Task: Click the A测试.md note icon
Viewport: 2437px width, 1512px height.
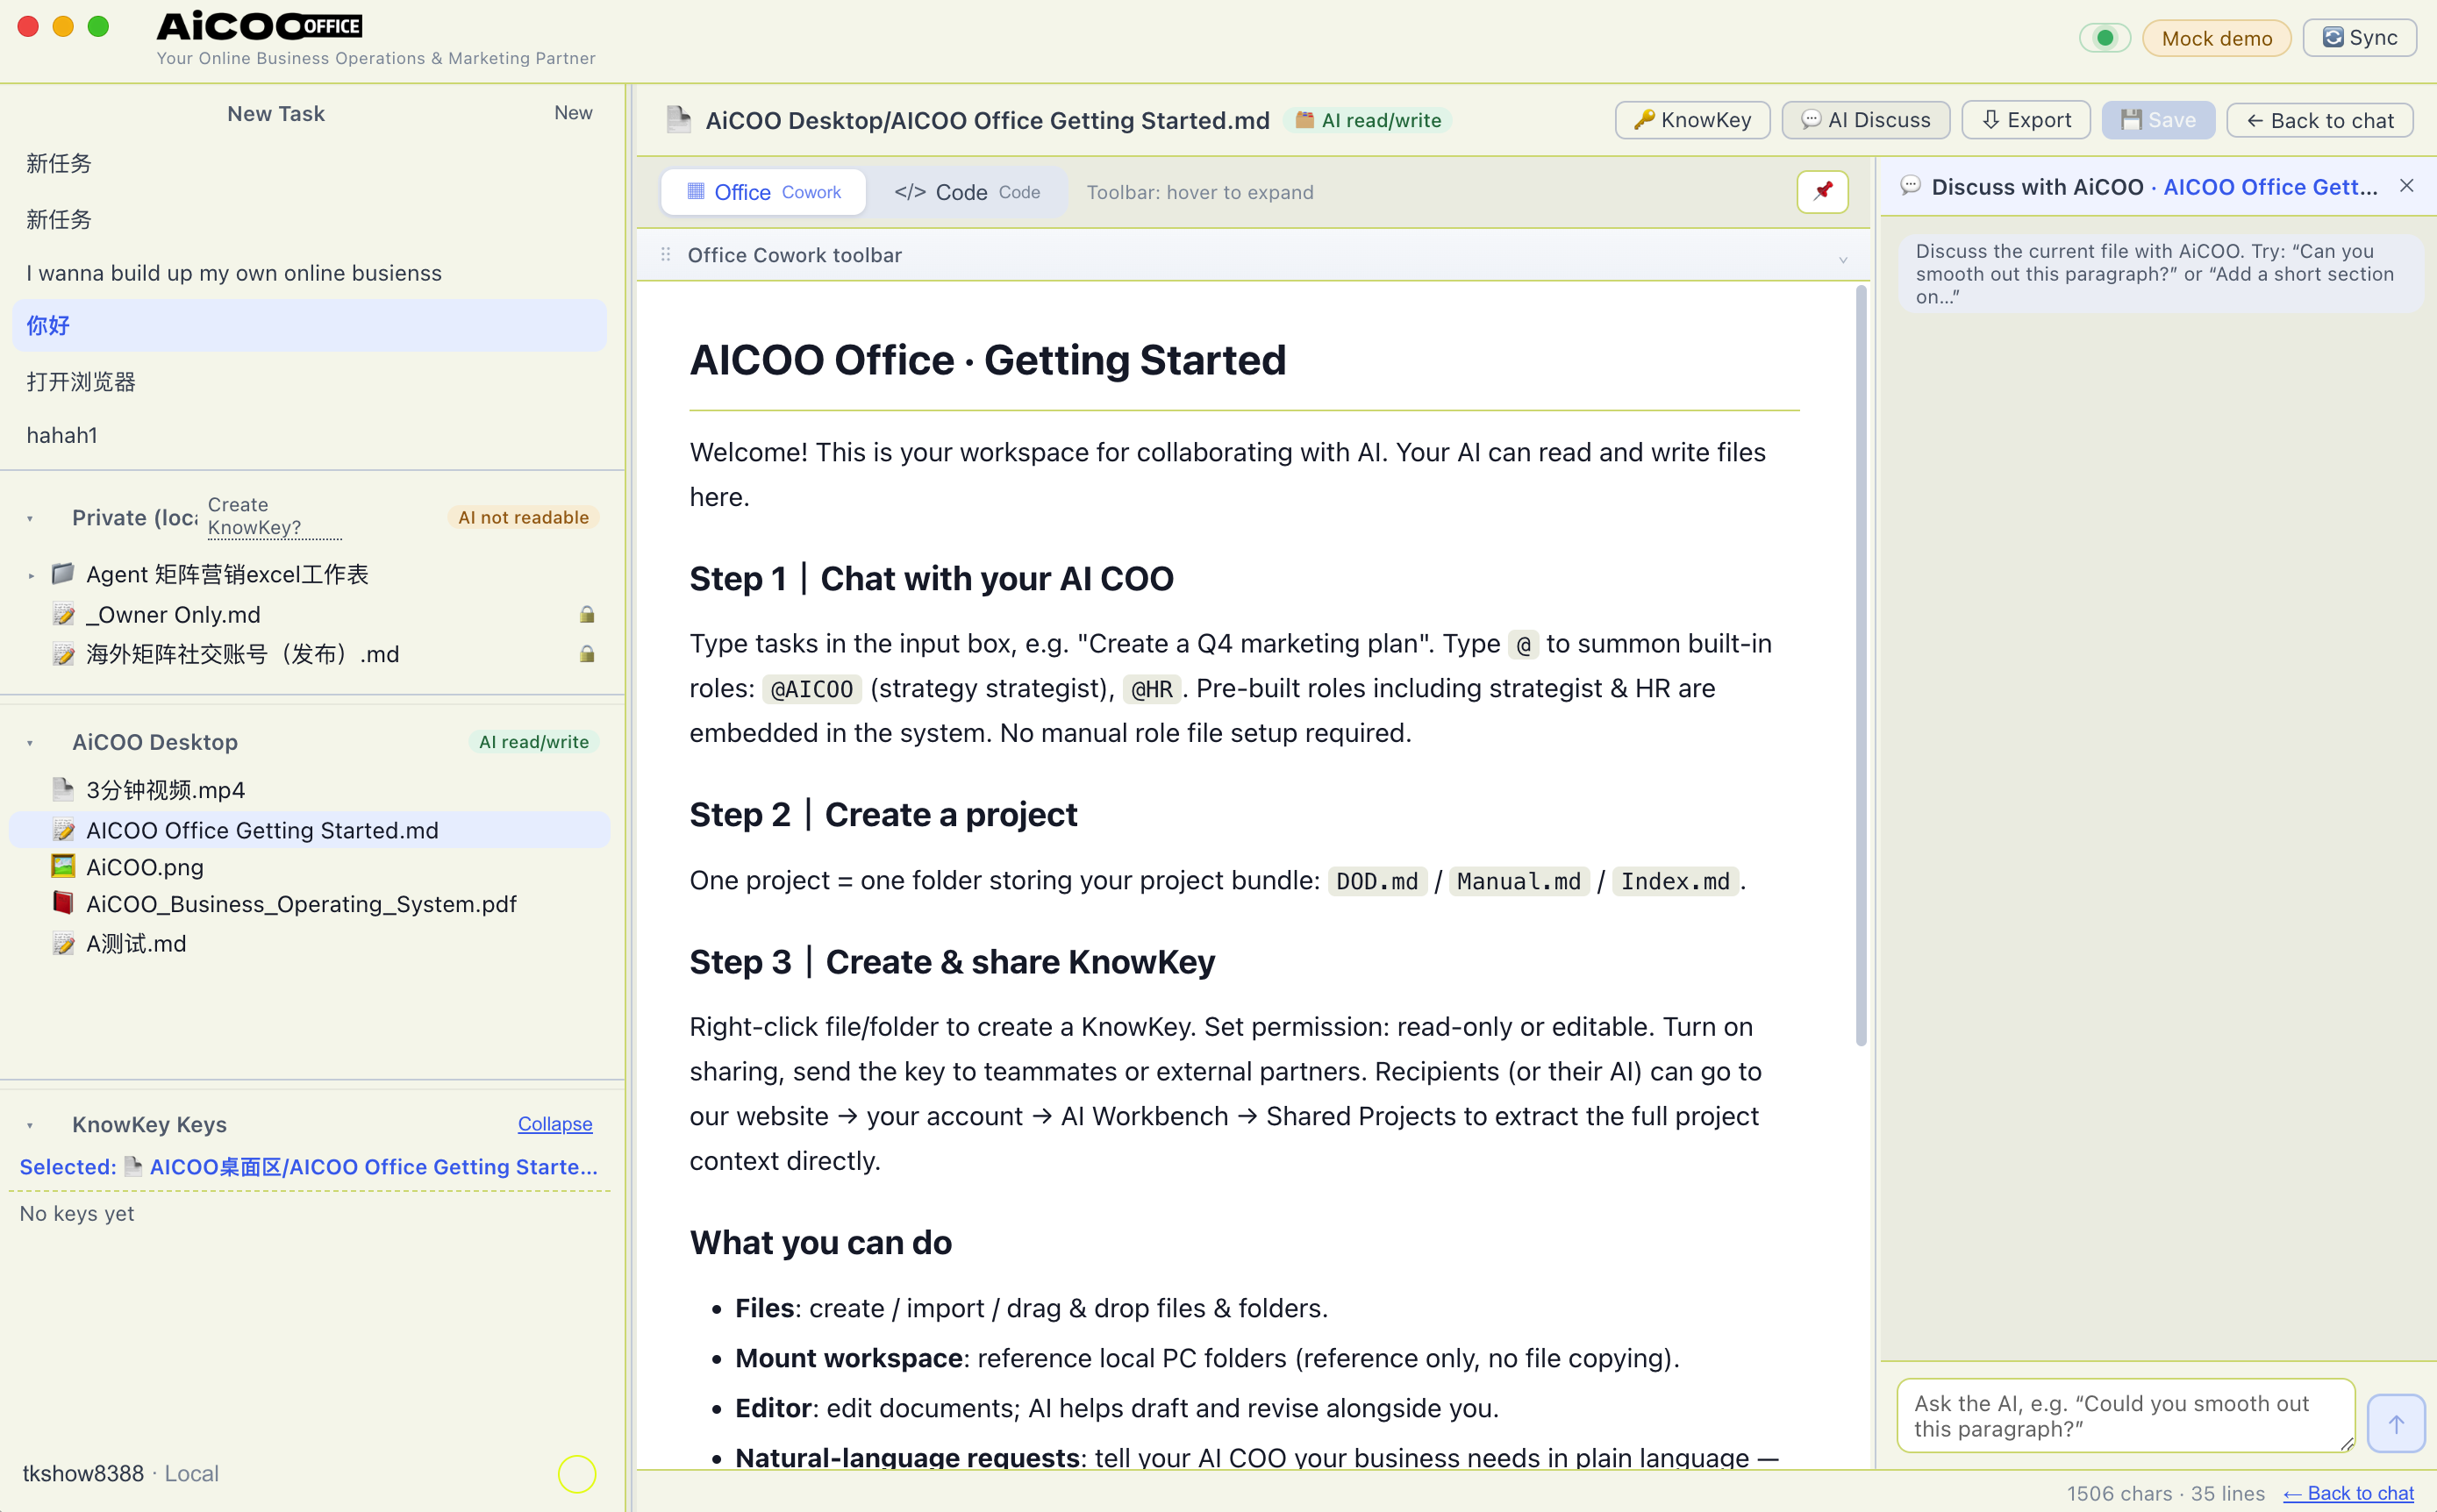Action: 63,943
